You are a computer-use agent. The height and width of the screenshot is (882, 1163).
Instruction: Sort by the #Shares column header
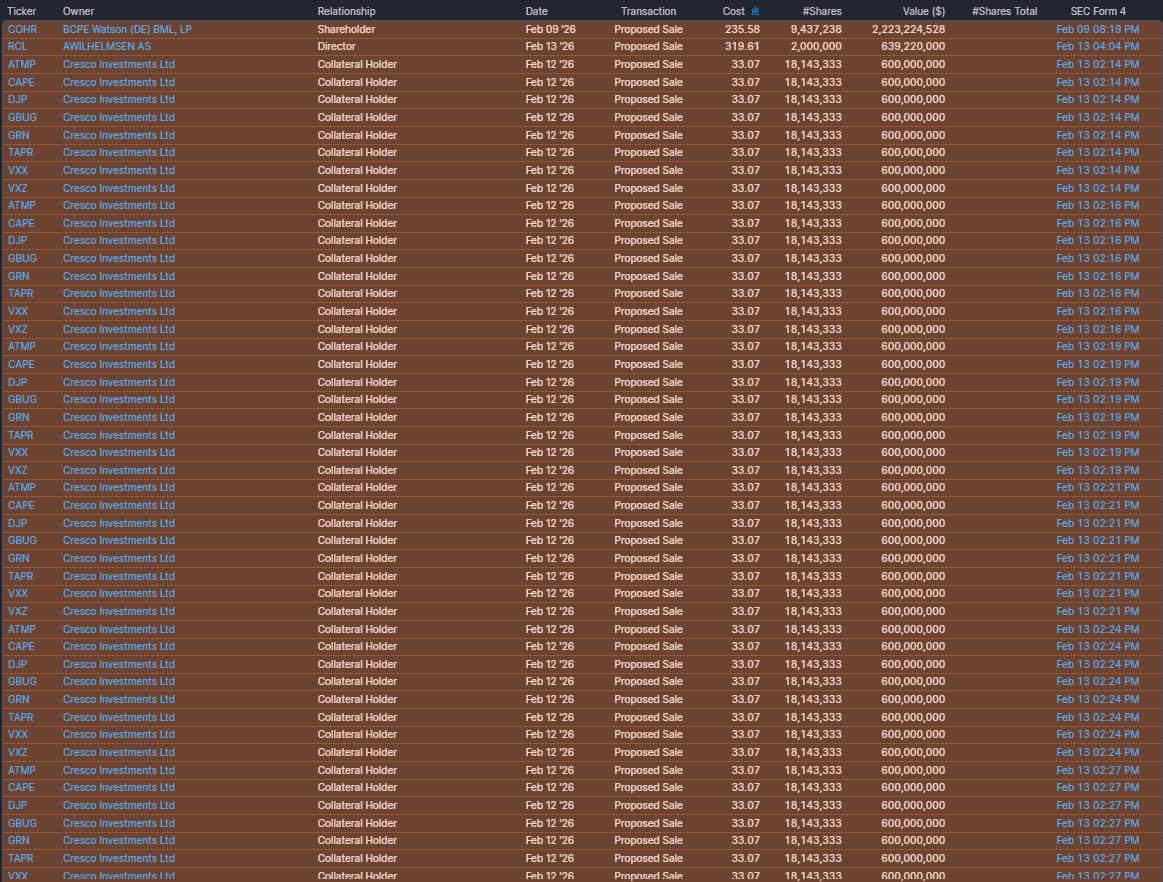click(822, 11)
